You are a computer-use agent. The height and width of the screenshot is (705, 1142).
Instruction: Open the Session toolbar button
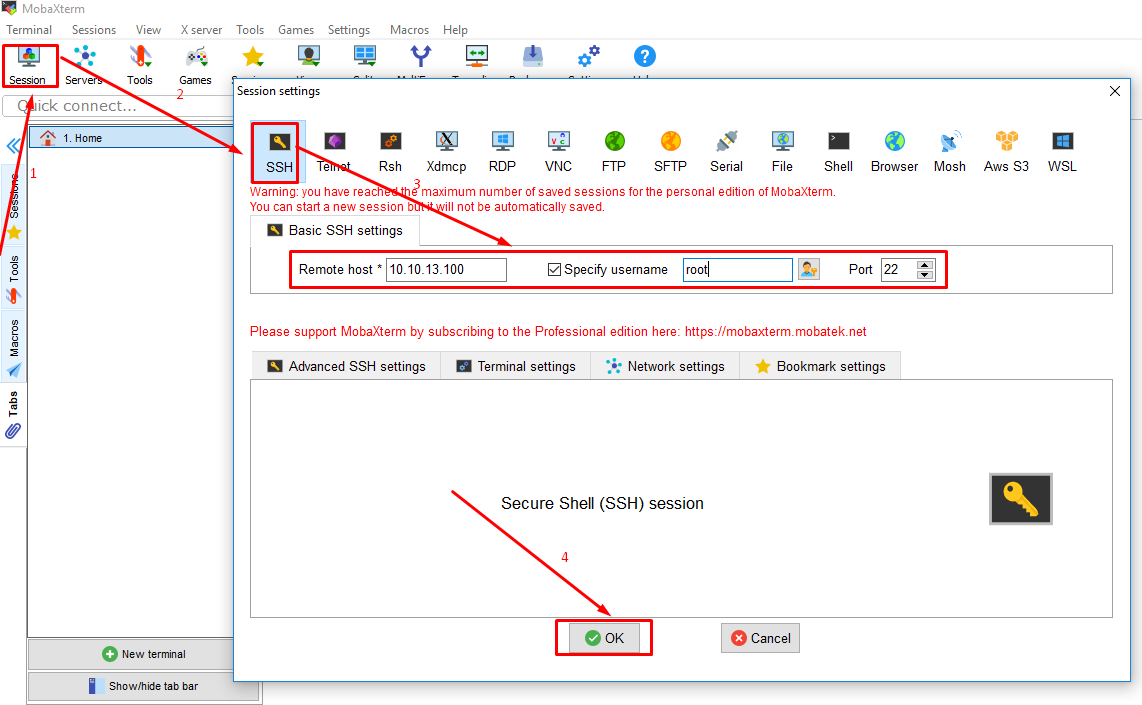28,66
